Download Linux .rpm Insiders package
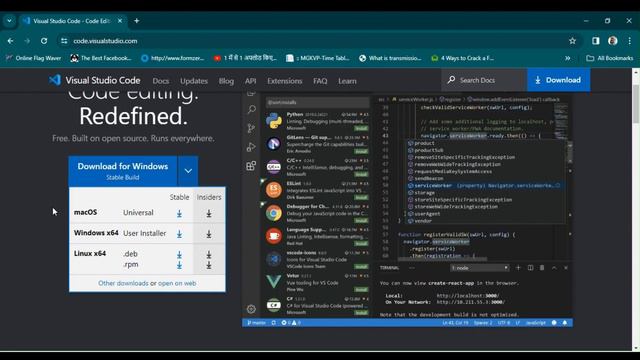 coord(209,265)
